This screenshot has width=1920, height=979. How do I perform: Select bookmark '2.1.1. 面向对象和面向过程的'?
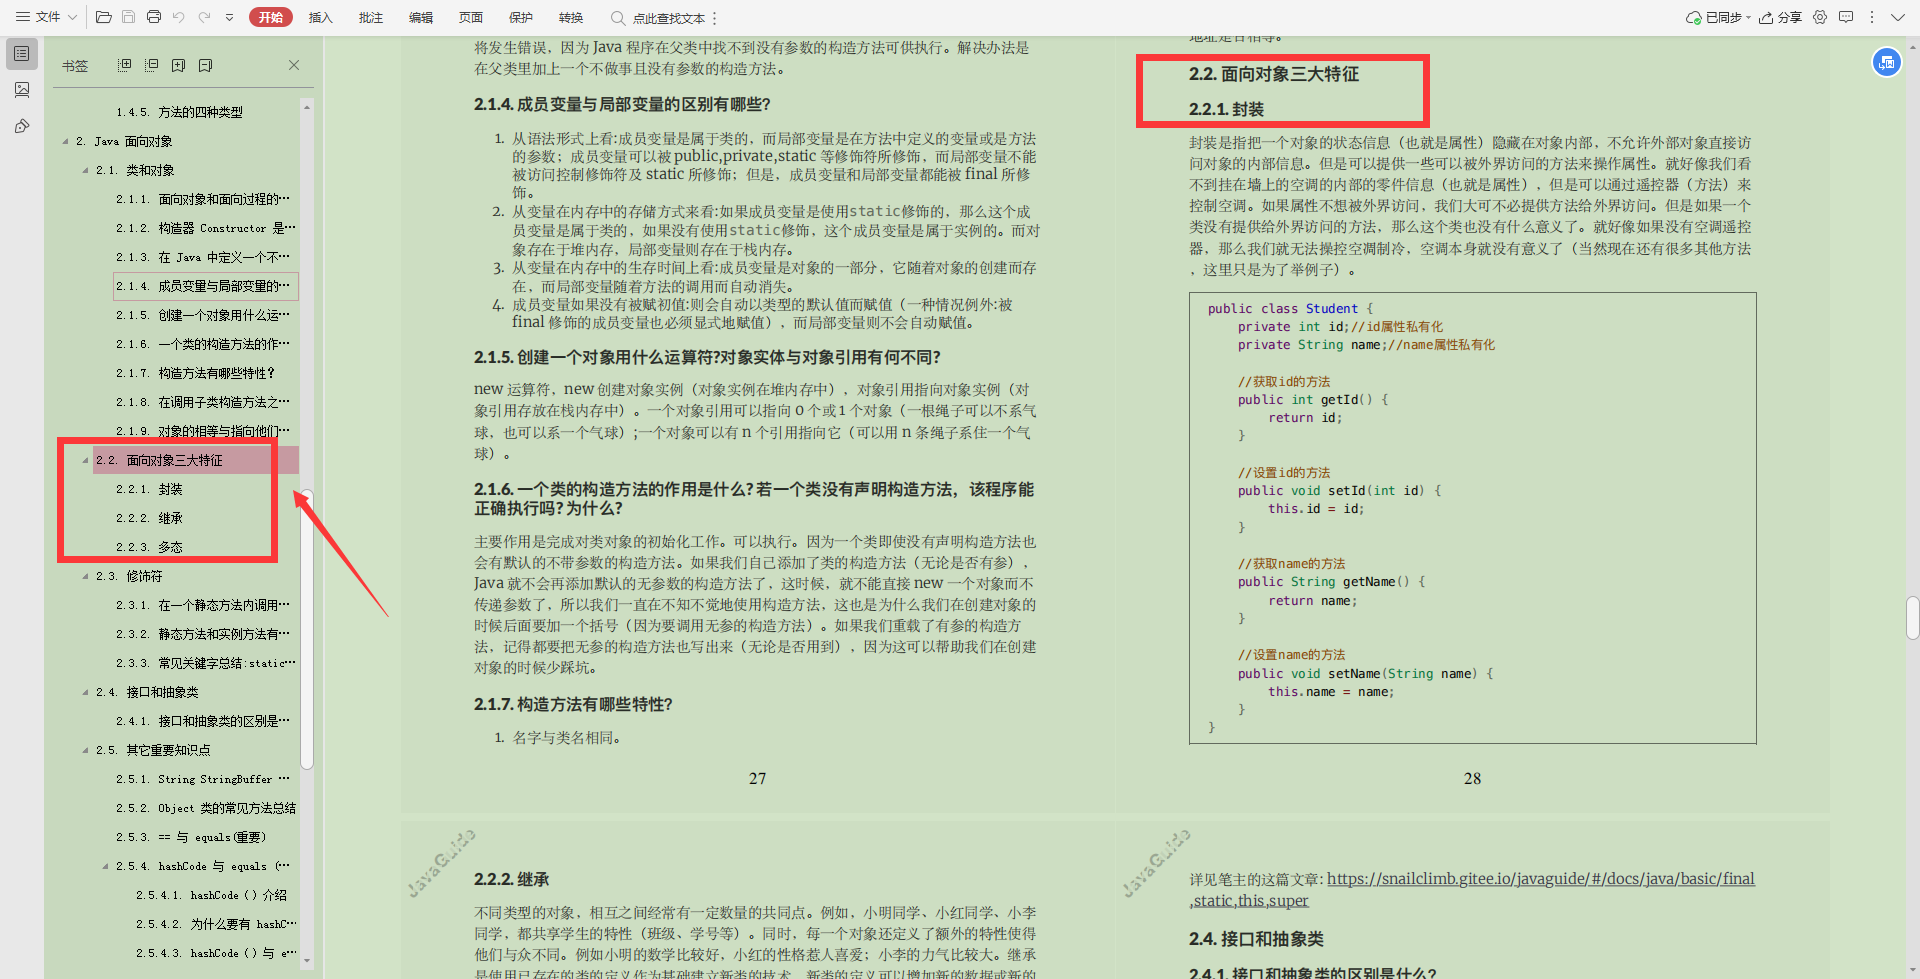pyautogui.click(x=203, y=199)
